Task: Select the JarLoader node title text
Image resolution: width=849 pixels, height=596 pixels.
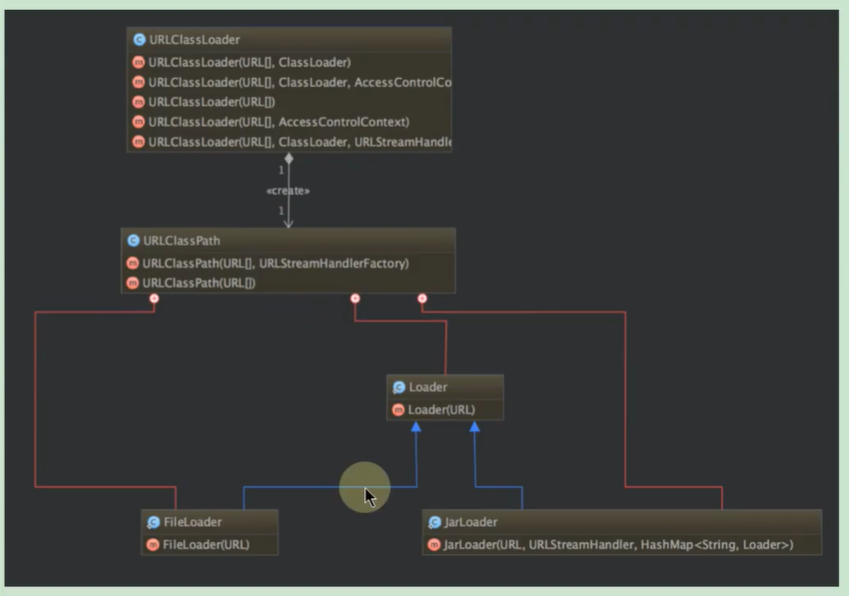Action: coord(472,522)
